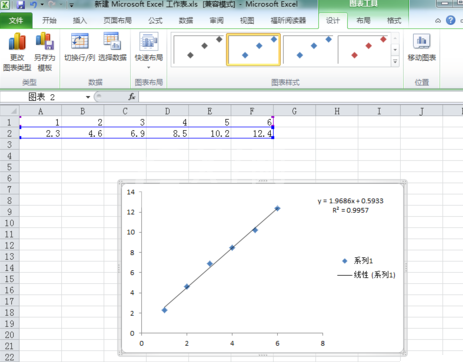Open Customize Quick Access Toolbar dropdown
The image size is (463, 362).
coord(71,5)
